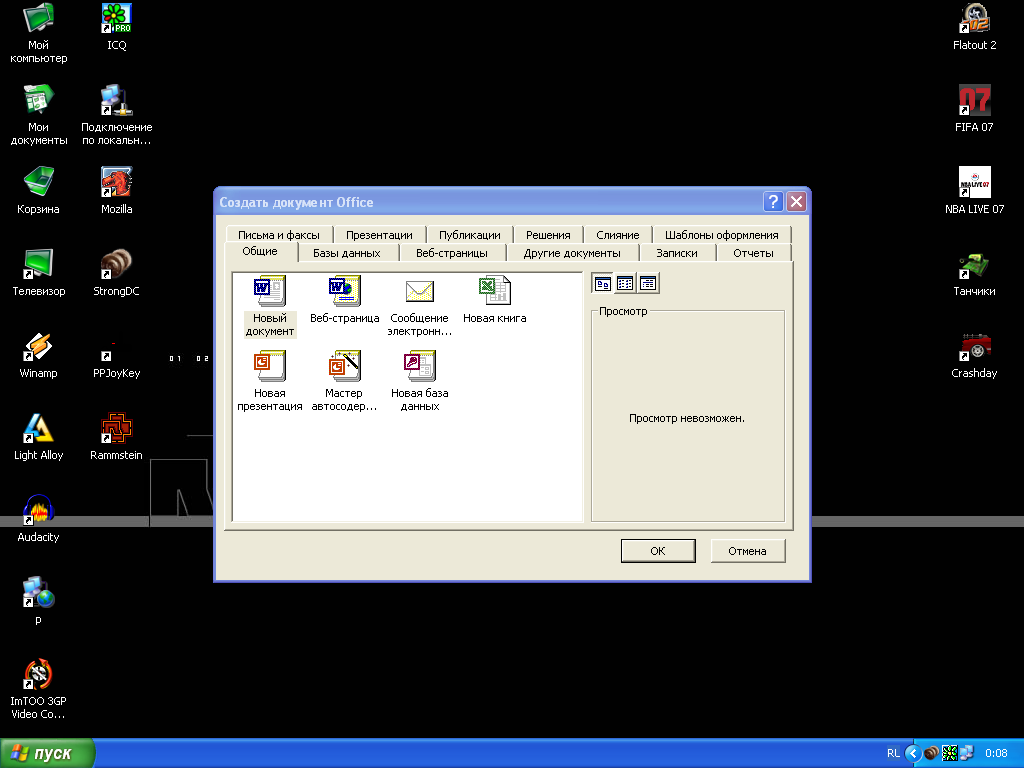Switch to large icons view mode
Image resolution: width=1024 pixels, height=768 pixels.
603,283
